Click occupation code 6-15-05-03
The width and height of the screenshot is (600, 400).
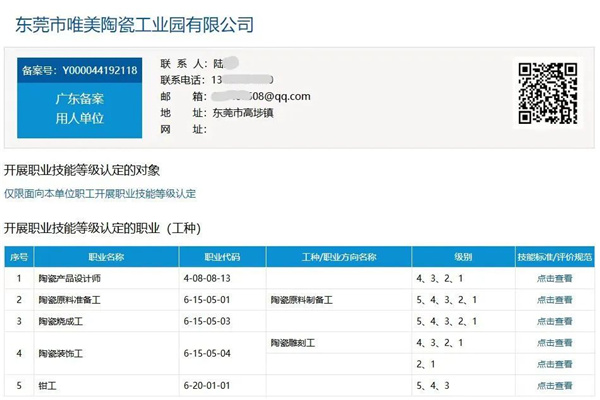click(207, 321)
